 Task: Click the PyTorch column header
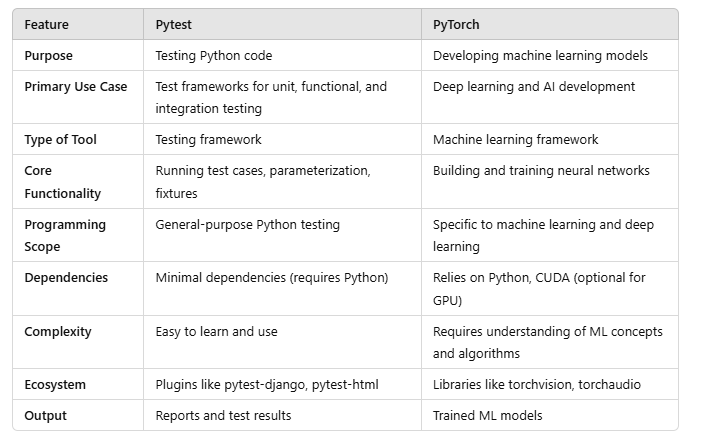pyautogui.click(x=458, y=24)
